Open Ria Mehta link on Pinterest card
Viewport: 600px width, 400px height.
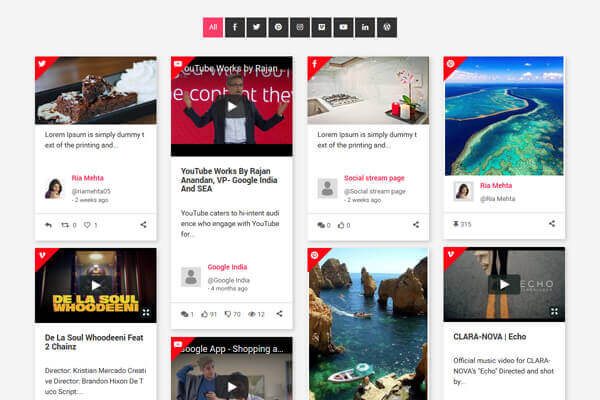[x=496, y=186]
